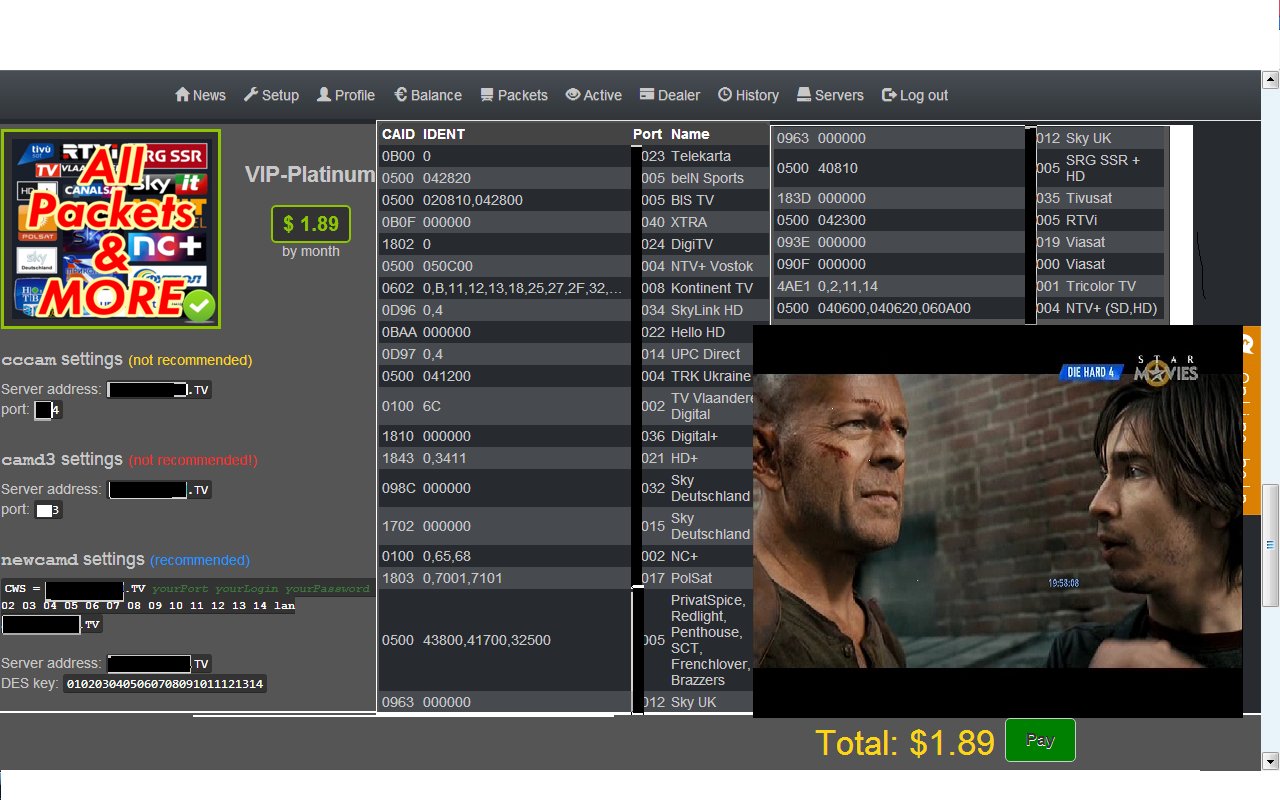Open the Servers page

click(x=830, y=95)
